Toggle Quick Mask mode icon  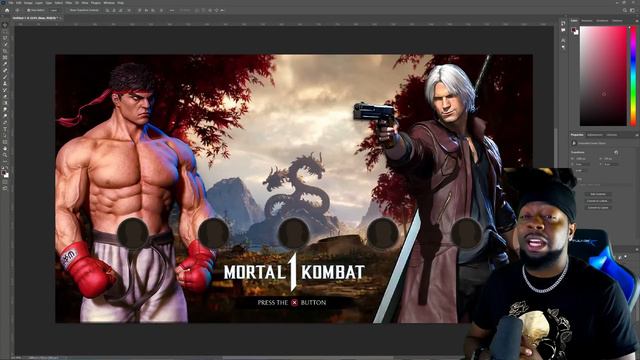click(5, 182)
